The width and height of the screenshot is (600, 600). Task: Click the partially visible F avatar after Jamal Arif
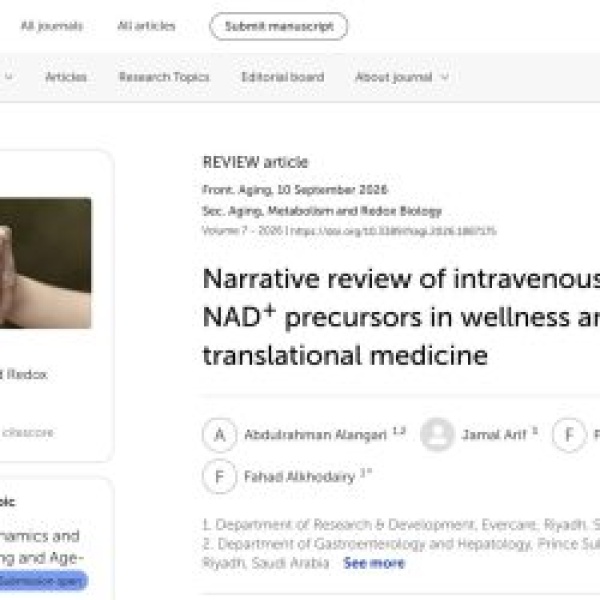point(569,435)
